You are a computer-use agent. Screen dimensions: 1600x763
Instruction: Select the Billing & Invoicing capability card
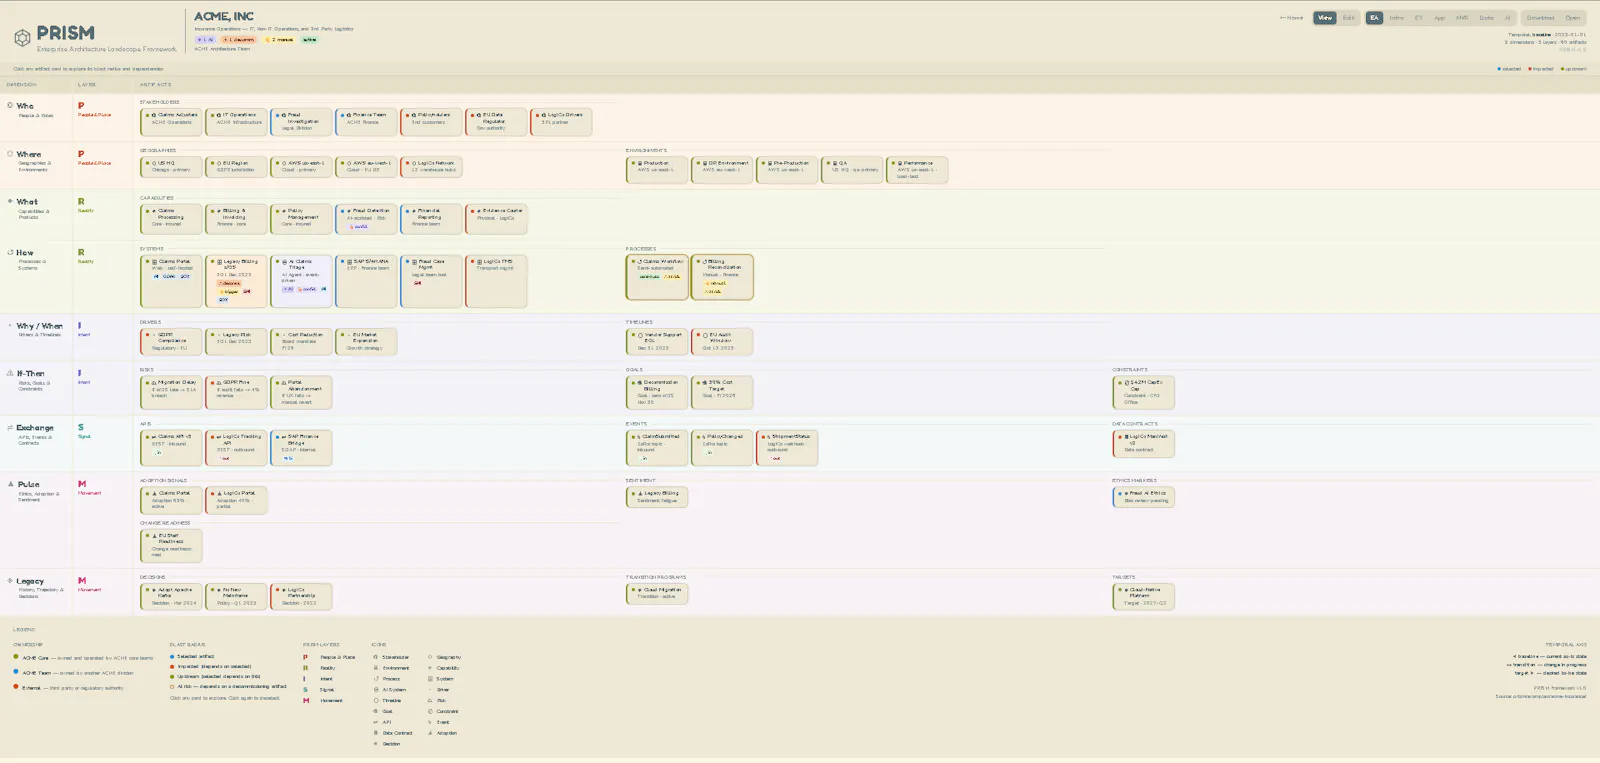(236, 219)
